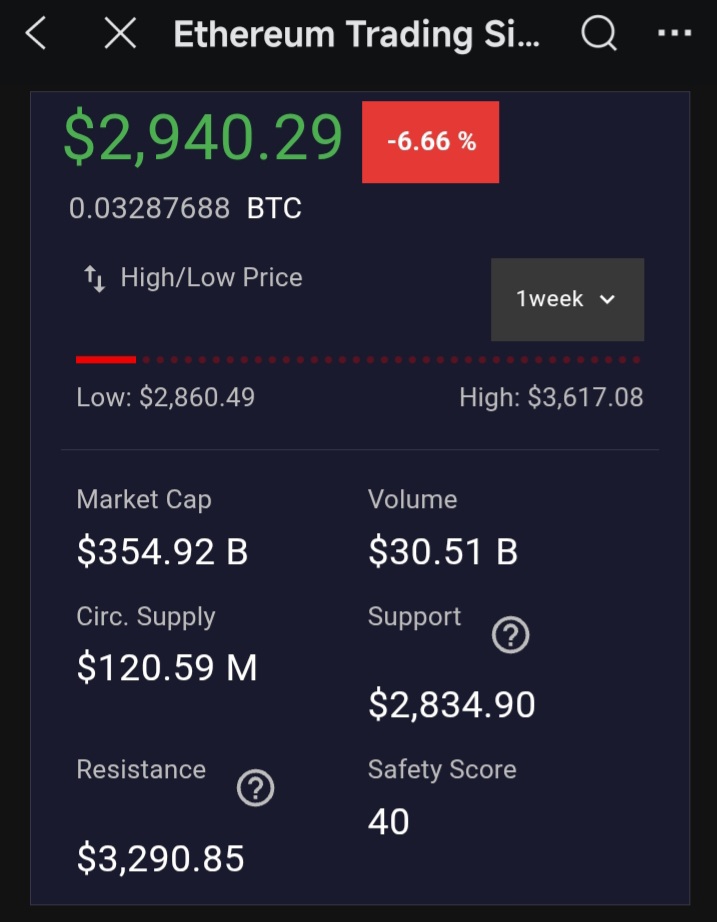
Task: Open the three-dot more options menu
Action: click(674, 34)
